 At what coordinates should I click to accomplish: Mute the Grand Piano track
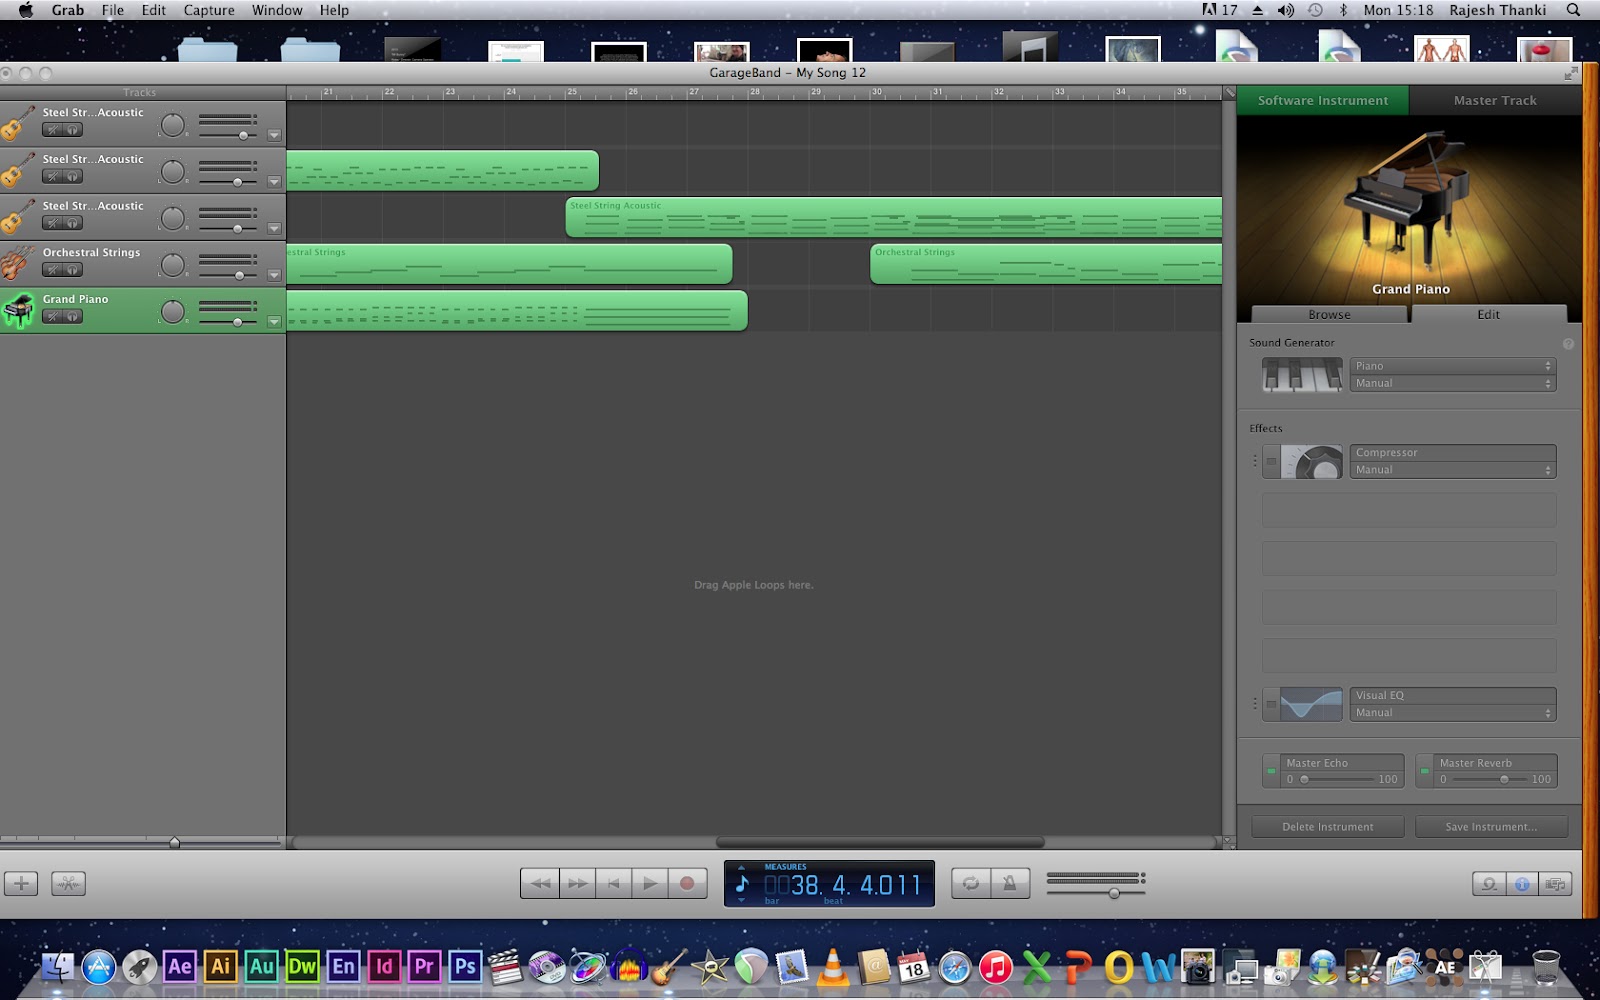point(52,317)
